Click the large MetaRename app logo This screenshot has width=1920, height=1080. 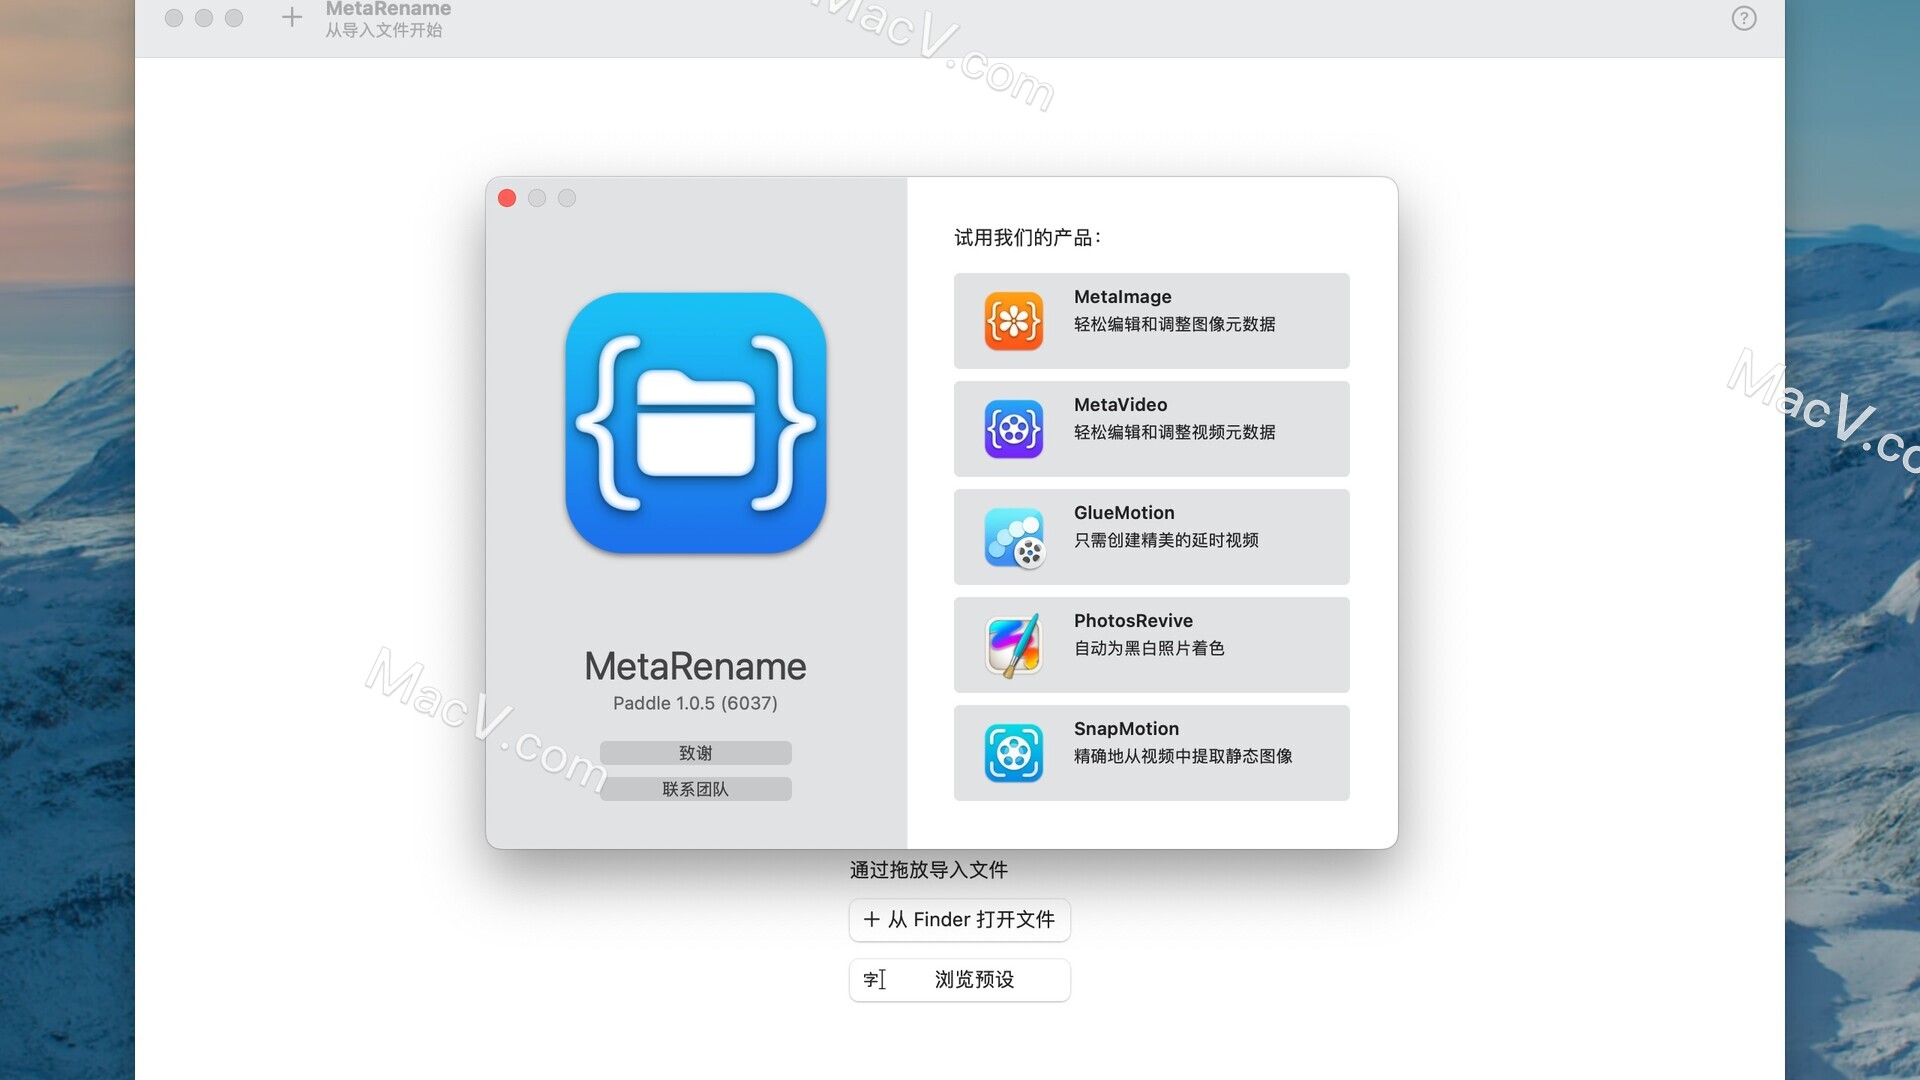pos(696,423)
